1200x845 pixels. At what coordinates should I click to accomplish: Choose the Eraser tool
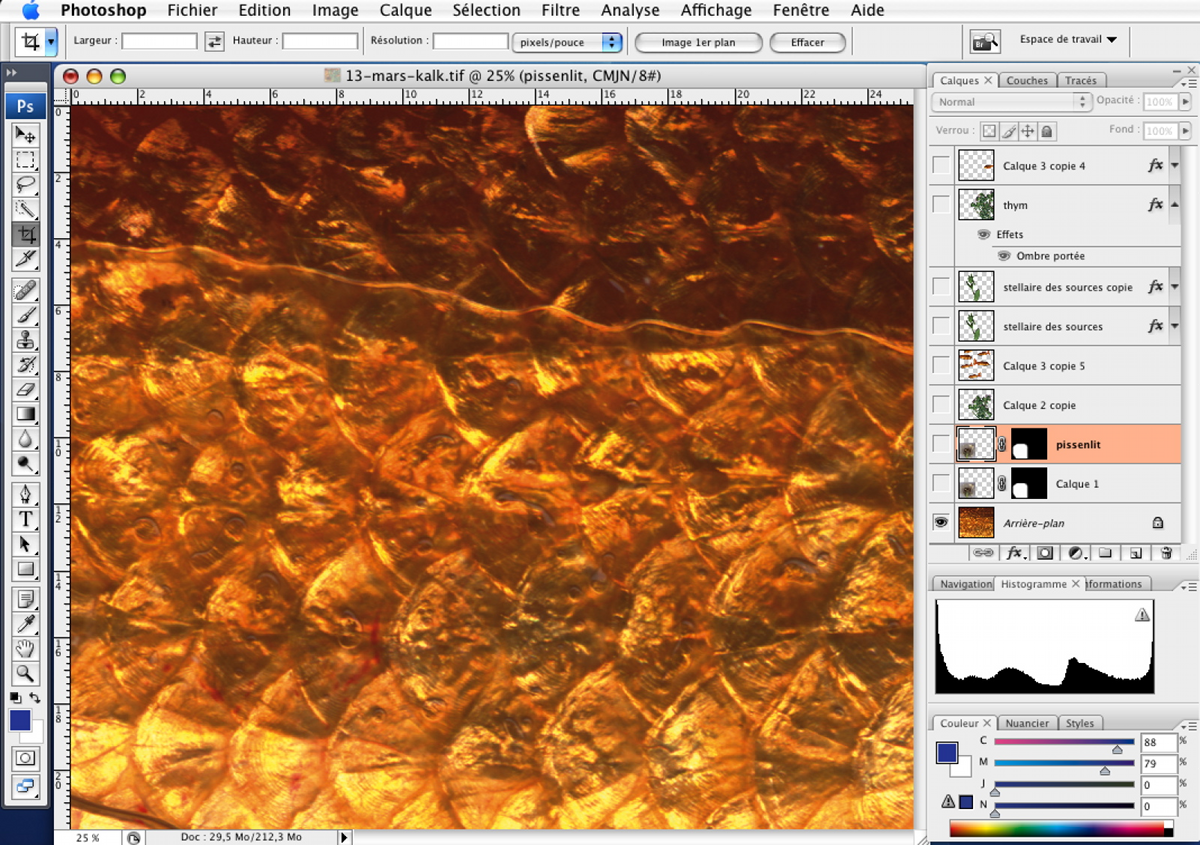(26, 390)
